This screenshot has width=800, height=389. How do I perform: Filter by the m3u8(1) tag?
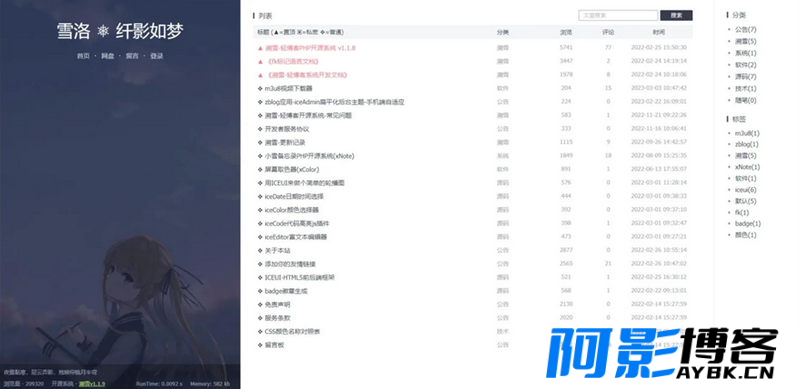point(747,133)
